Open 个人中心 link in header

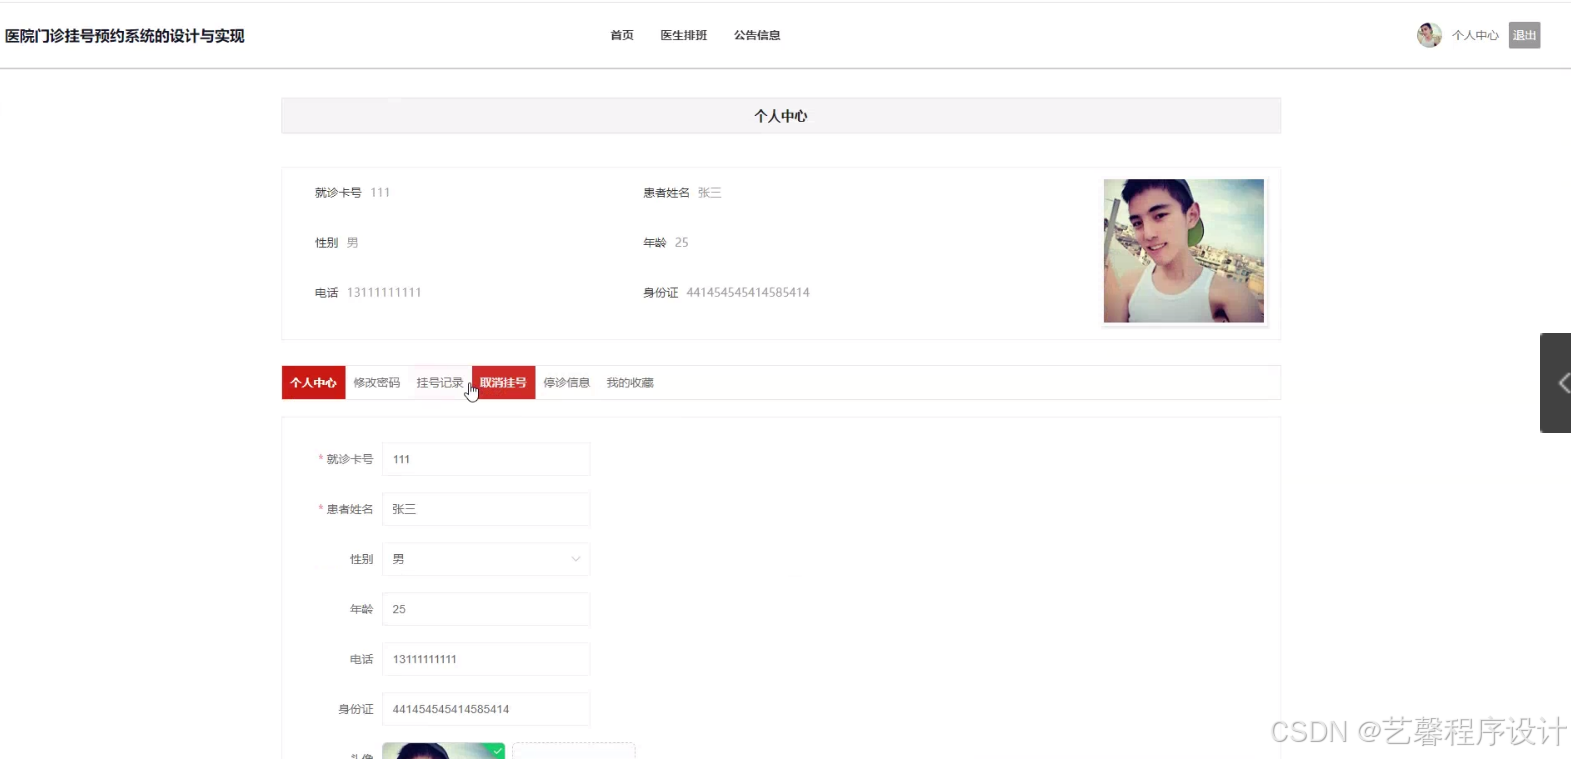[x=1476, y=35]
